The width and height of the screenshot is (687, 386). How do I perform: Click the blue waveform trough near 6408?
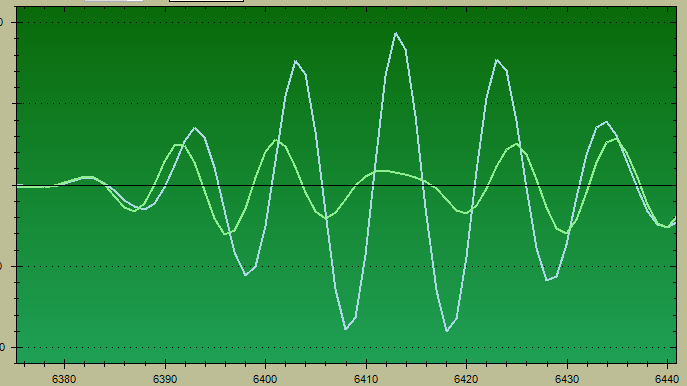(346, 329)
